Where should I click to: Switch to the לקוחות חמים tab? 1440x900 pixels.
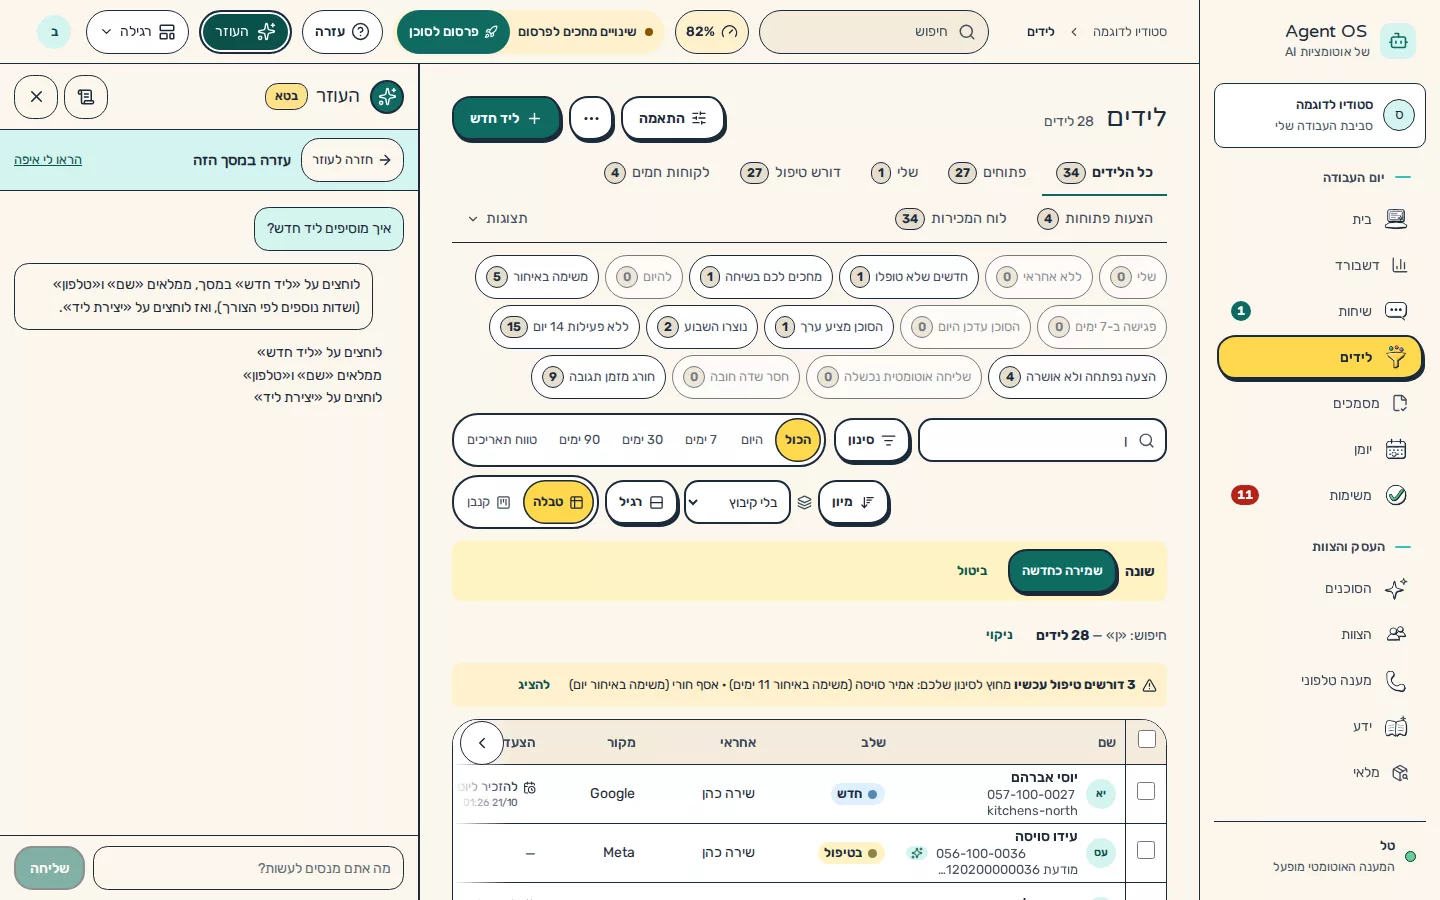click(657, 172)
